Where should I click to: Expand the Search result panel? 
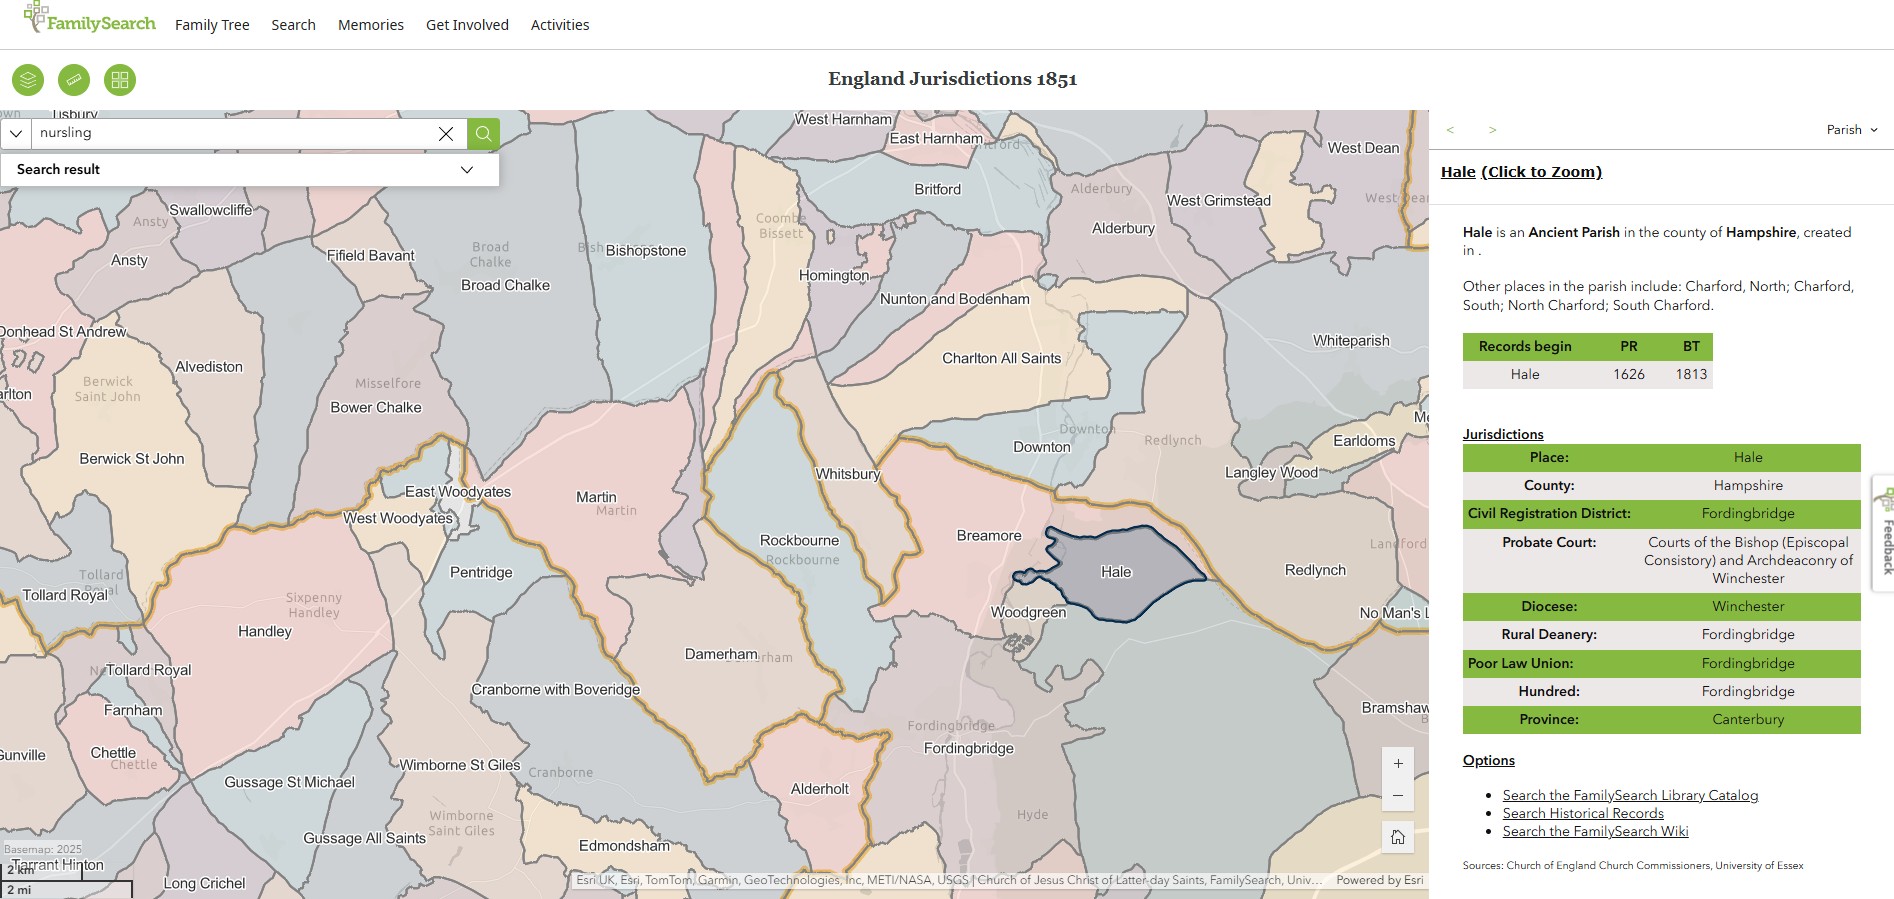point(466,170)
